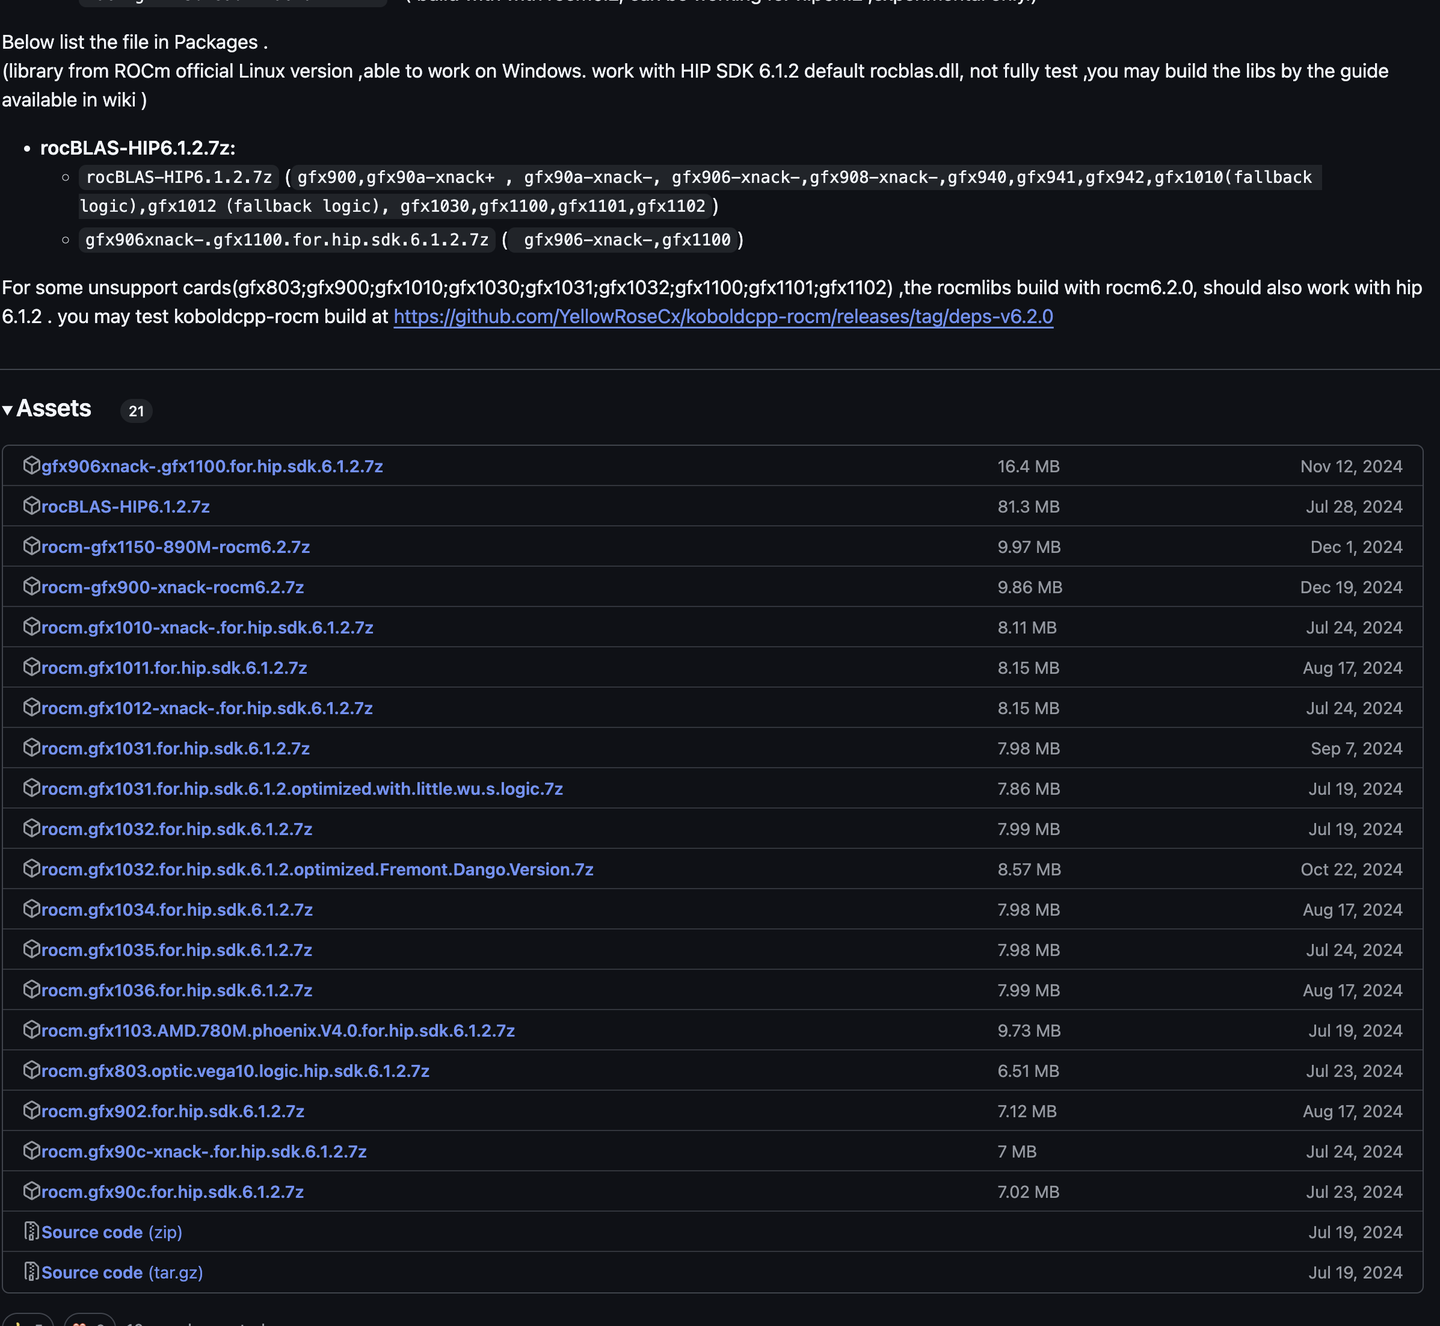Click the Assets count badge showing 21
Viewport: 1440px width, 1326px height.
click(x=136, y=411)
